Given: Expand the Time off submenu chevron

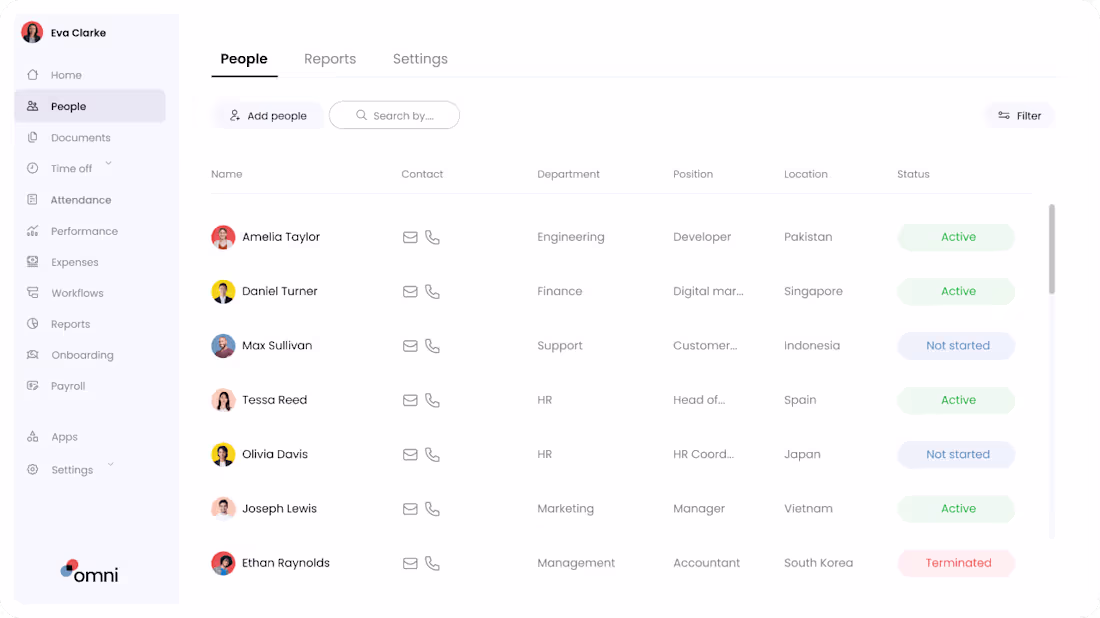Looking at the screenshot, I should click(109, 164).
